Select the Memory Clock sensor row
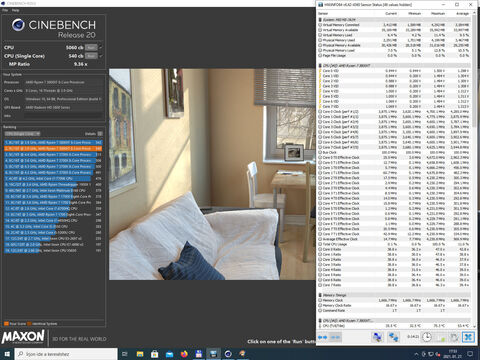Screen dimensions: 480x360 395,300
